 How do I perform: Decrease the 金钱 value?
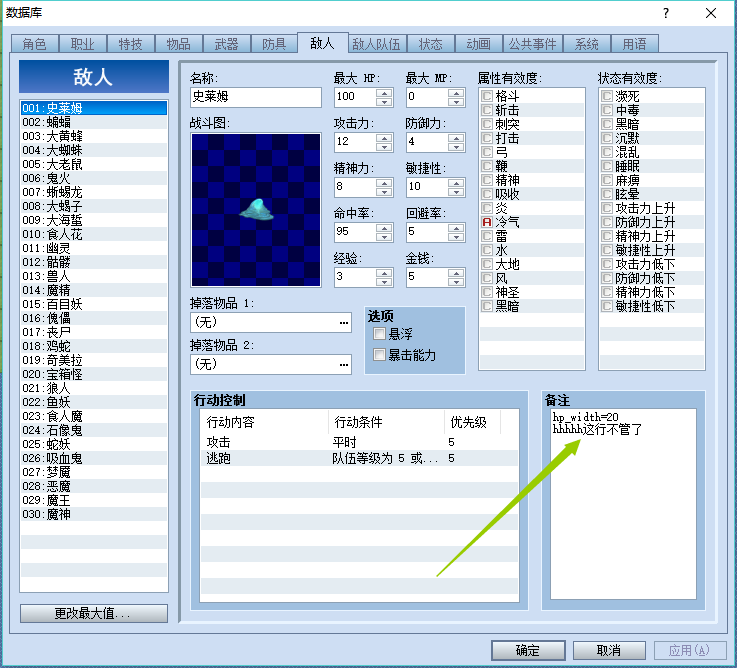(x=456, y=282)
